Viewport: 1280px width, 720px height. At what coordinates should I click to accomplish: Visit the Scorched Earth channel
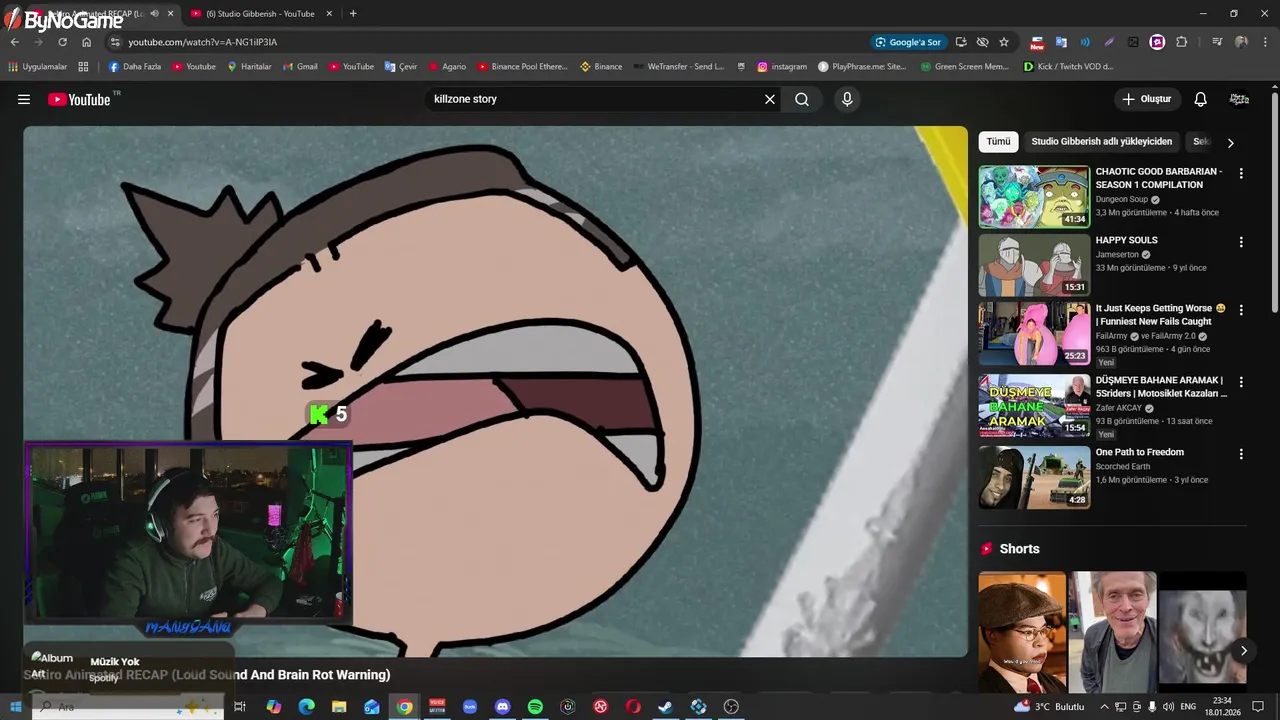(x=1123, y=467)
